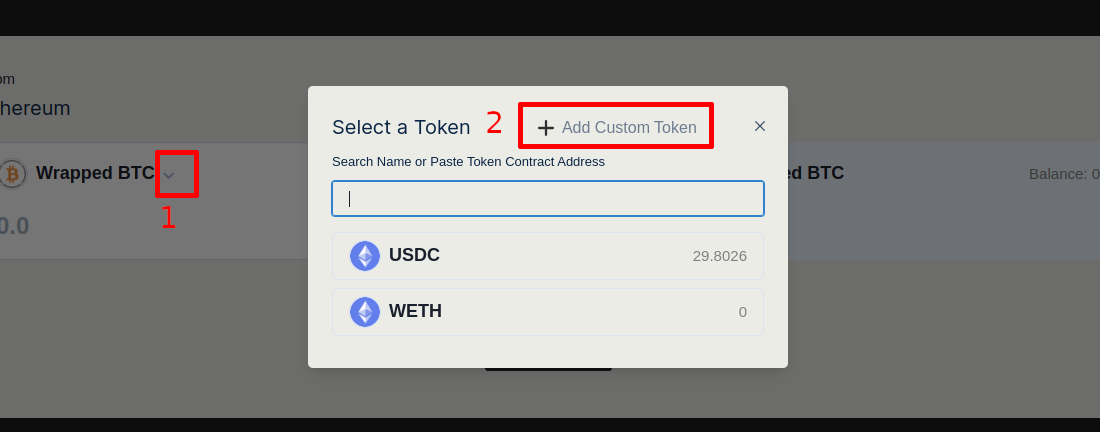Image resolution: width=1100 pixels, height=432 pixels.
Task: Click the Search Name or Paste Token label
Action: (468, 161)
